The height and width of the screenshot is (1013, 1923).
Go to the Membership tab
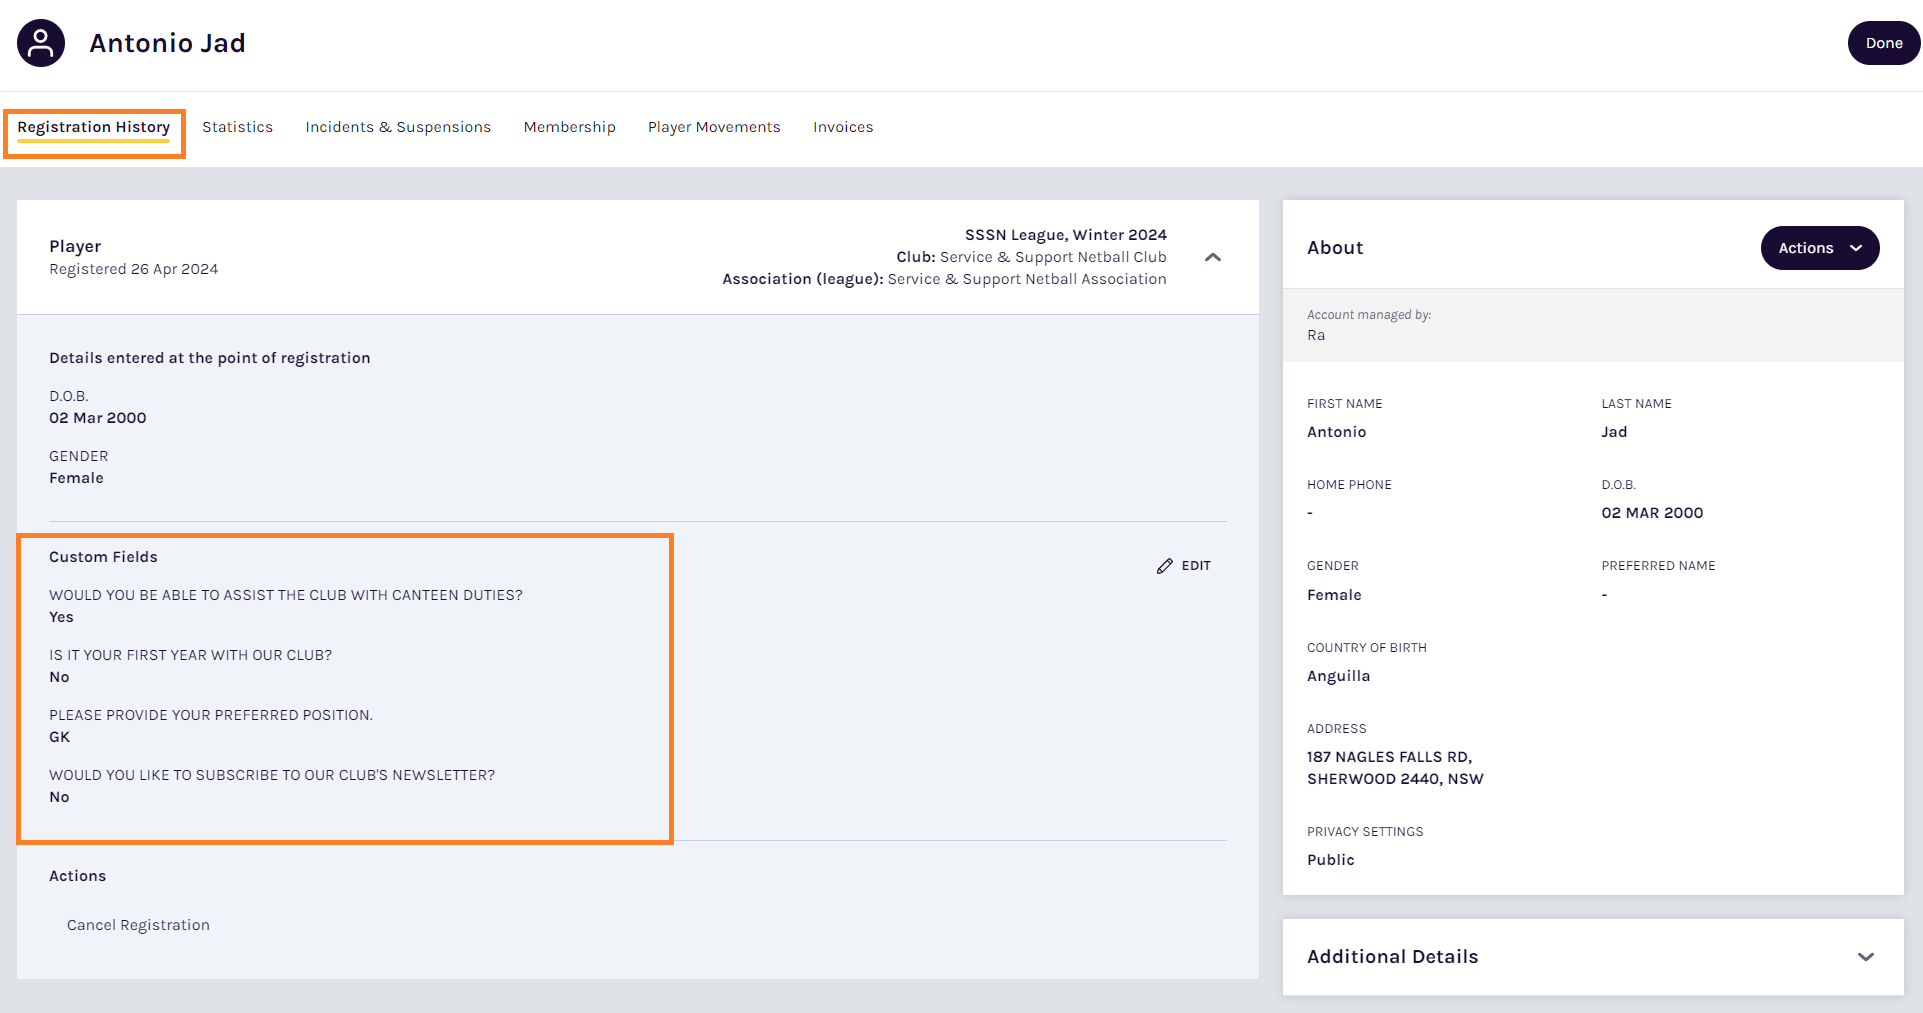pyautogui.click(x=569, y=127)
